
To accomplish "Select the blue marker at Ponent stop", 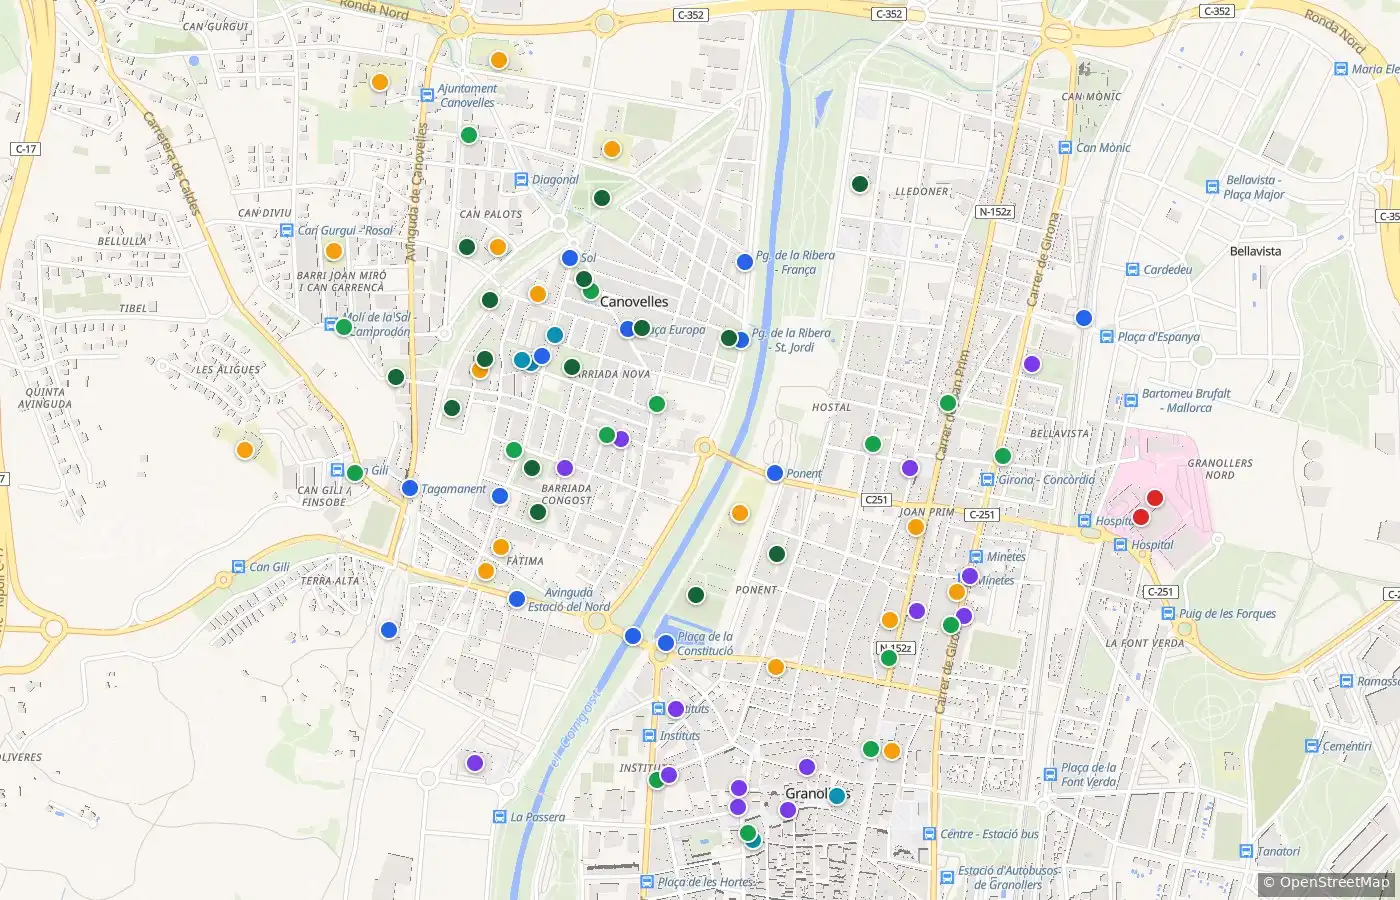I will [775, 473].
